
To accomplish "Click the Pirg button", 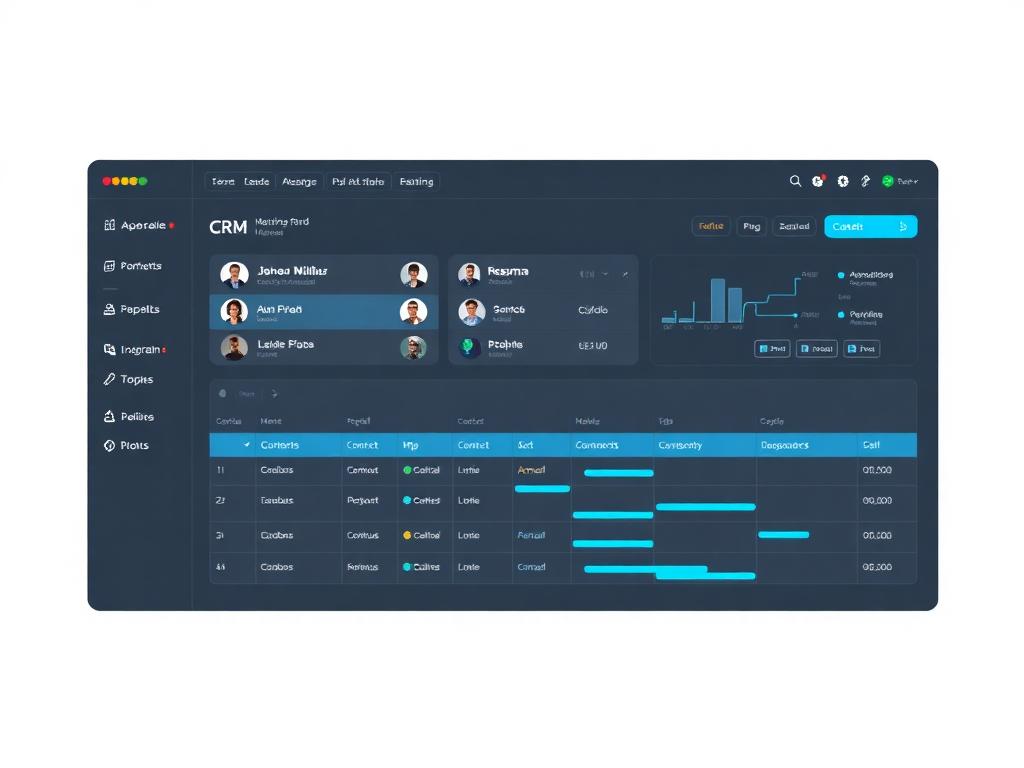I will coord(752,227).
